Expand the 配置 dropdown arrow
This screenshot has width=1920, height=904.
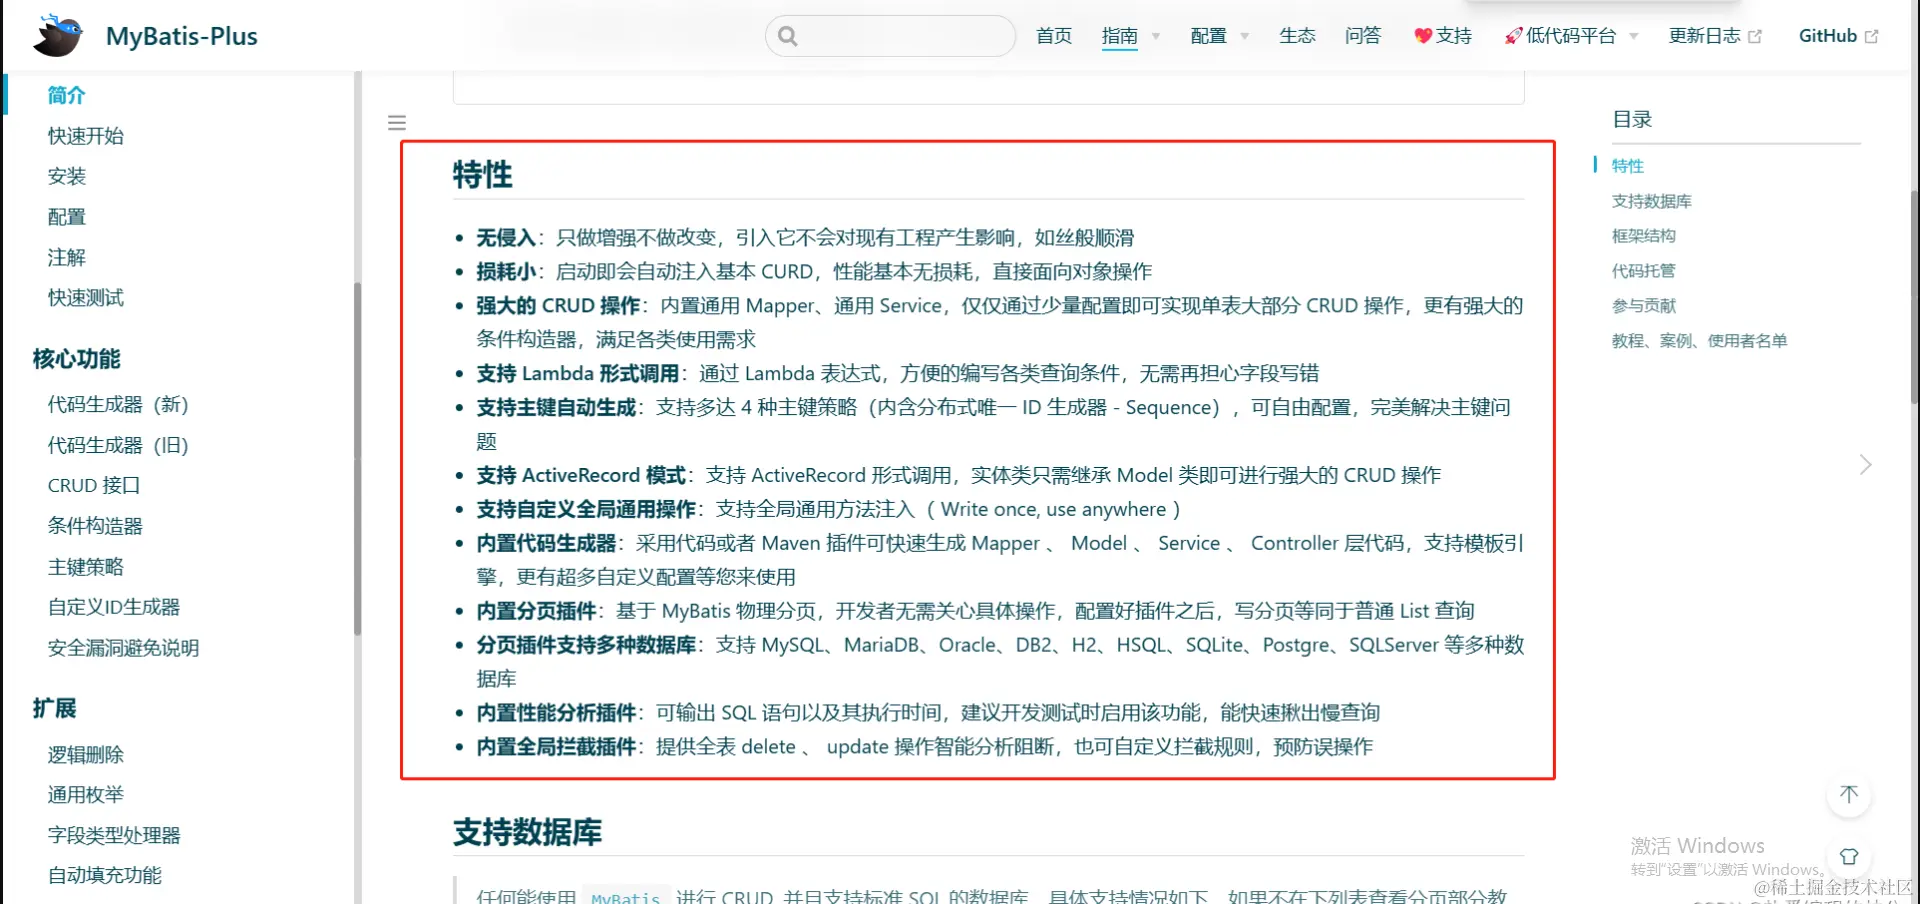(1245, 36)
